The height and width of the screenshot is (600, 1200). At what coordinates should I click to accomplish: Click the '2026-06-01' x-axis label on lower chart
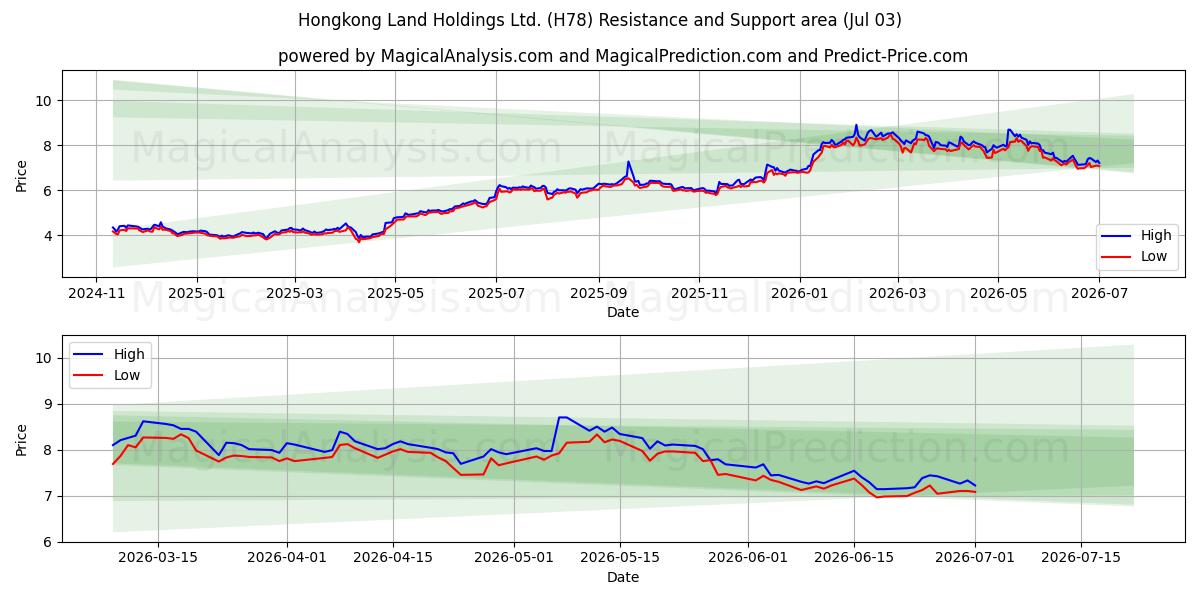(x=748, y=560)
